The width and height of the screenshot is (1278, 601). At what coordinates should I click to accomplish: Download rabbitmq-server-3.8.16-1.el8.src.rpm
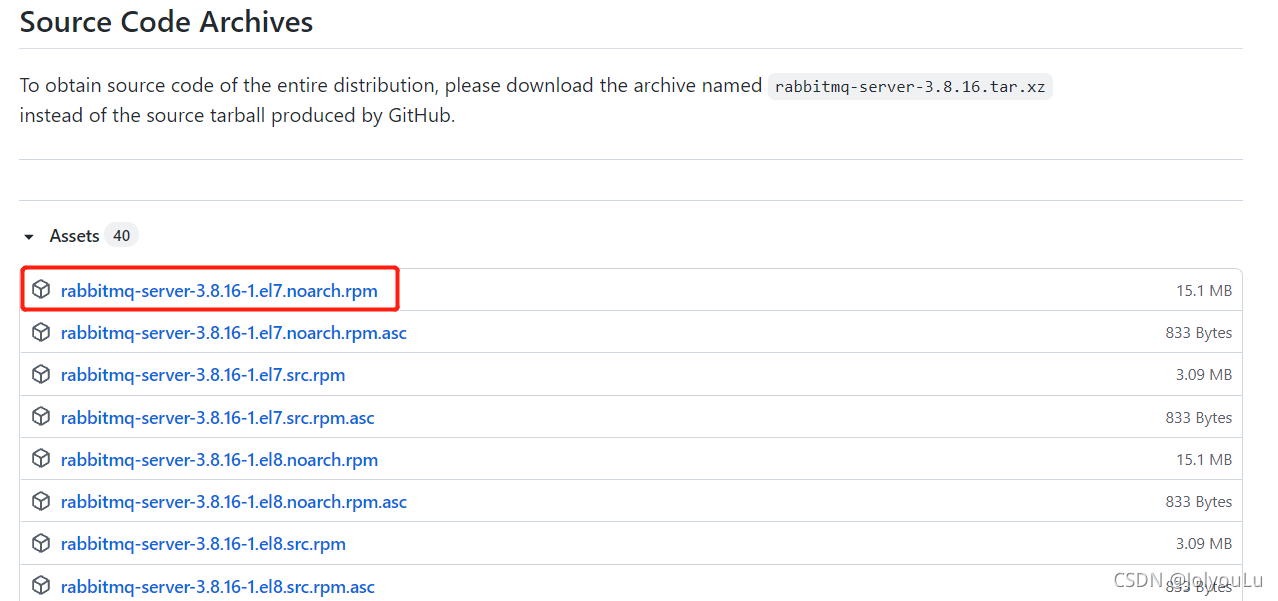203,544
